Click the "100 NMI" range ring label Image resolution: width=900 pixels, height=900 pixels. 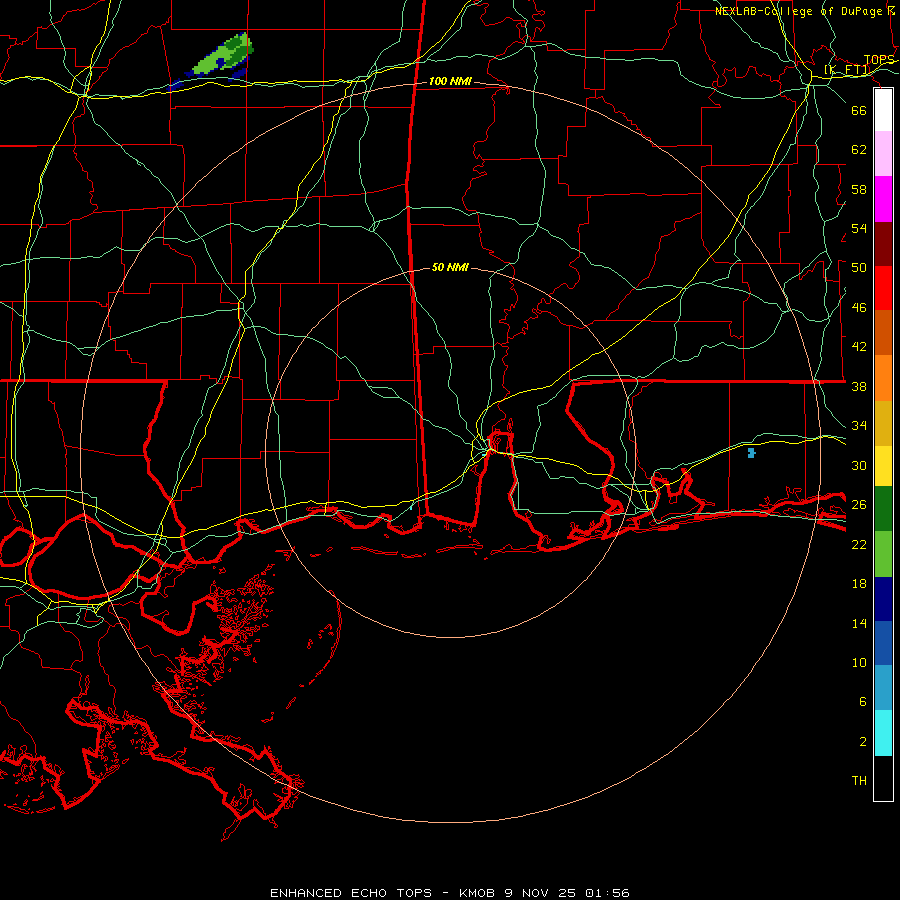[x=450, y=82]
